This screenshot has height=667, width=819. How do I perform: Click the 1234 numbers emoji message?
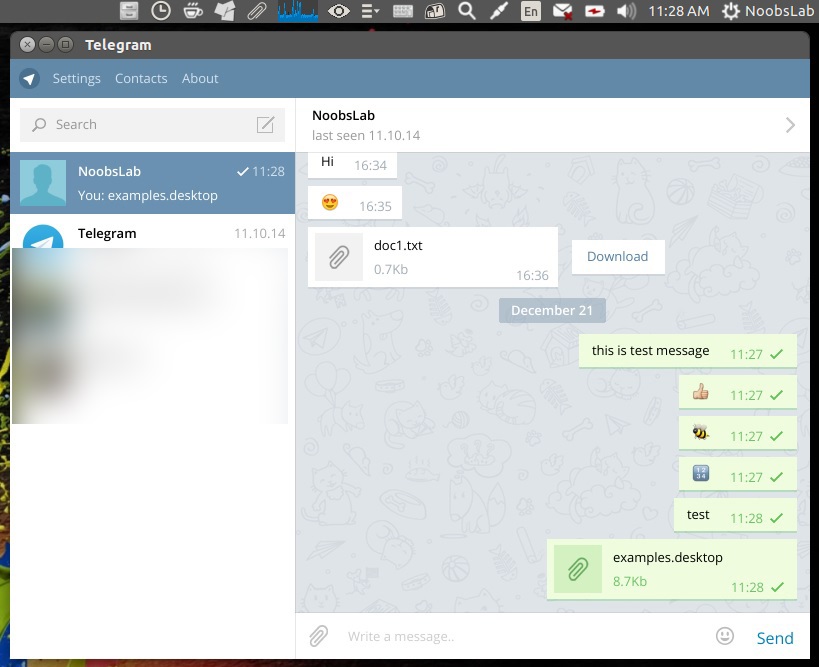pyautogui.click(x=738, y=474)
